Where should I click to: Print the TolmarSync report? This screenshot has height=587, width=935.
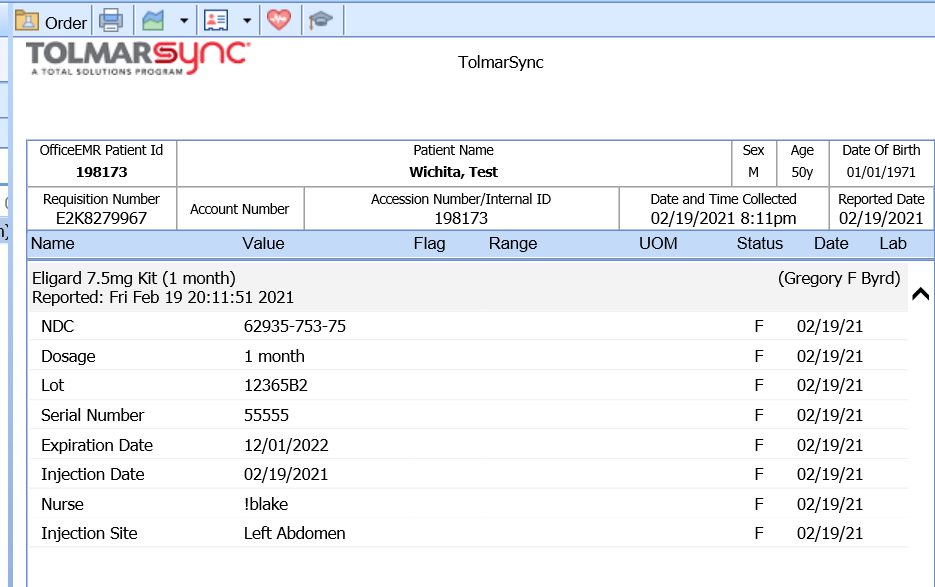click(x=111, y=21)
